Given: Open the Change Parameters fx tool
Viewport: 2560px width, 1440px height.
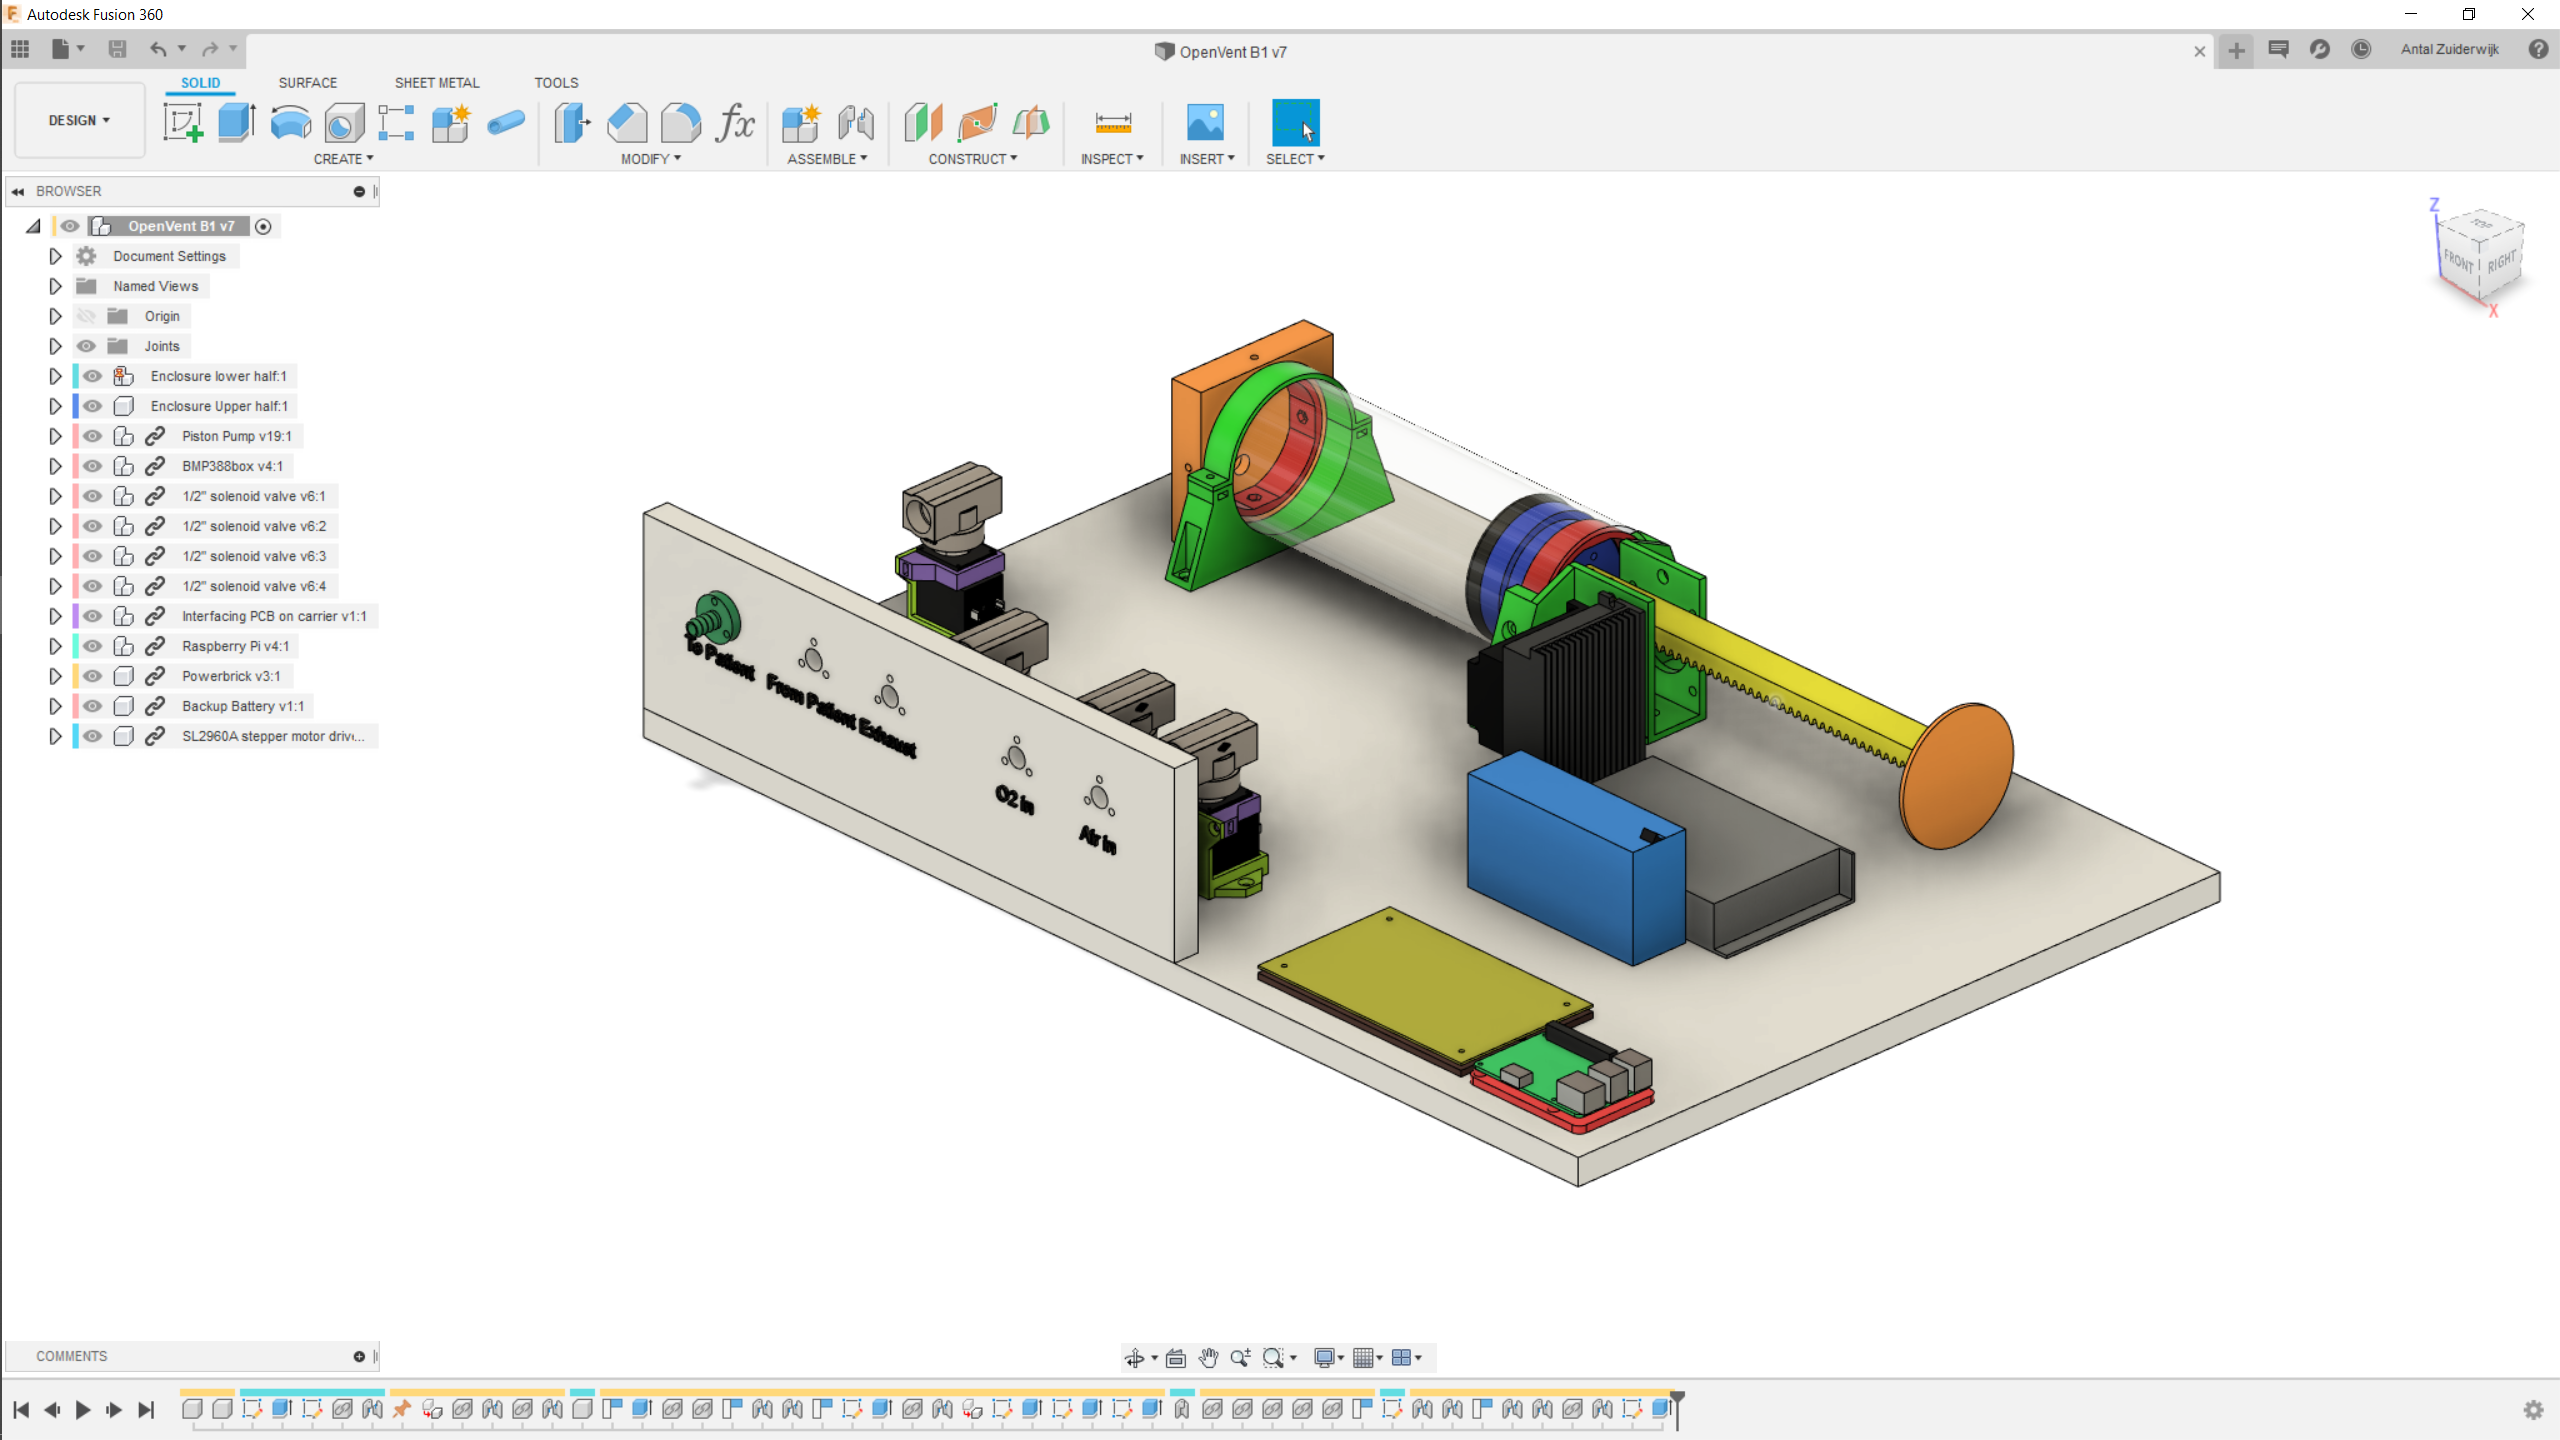Looking at the screenshot, I should pyautogui.click(x=735, y=123).
